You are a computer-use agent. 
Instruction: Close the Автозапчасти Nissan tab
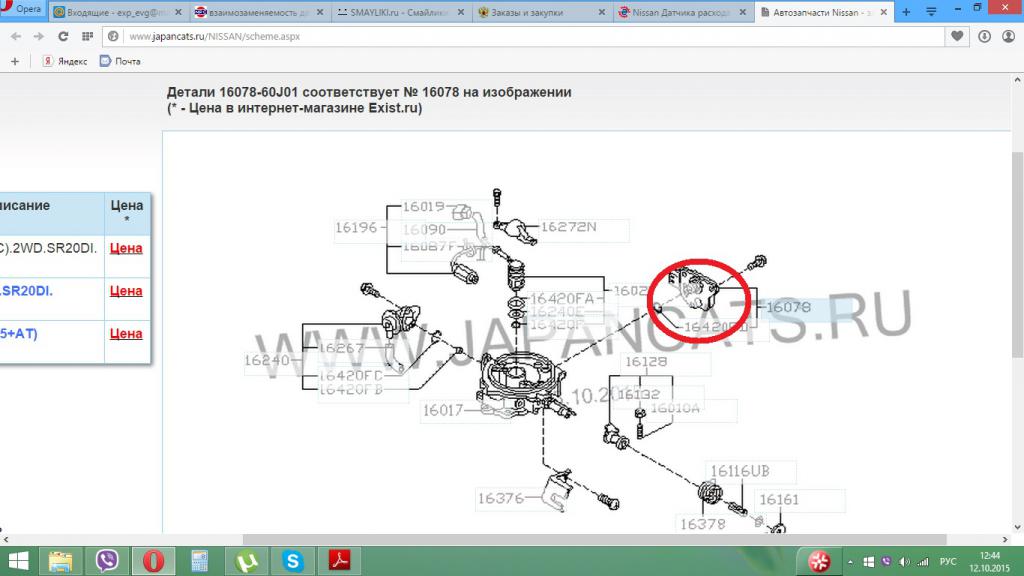(884, 12)
